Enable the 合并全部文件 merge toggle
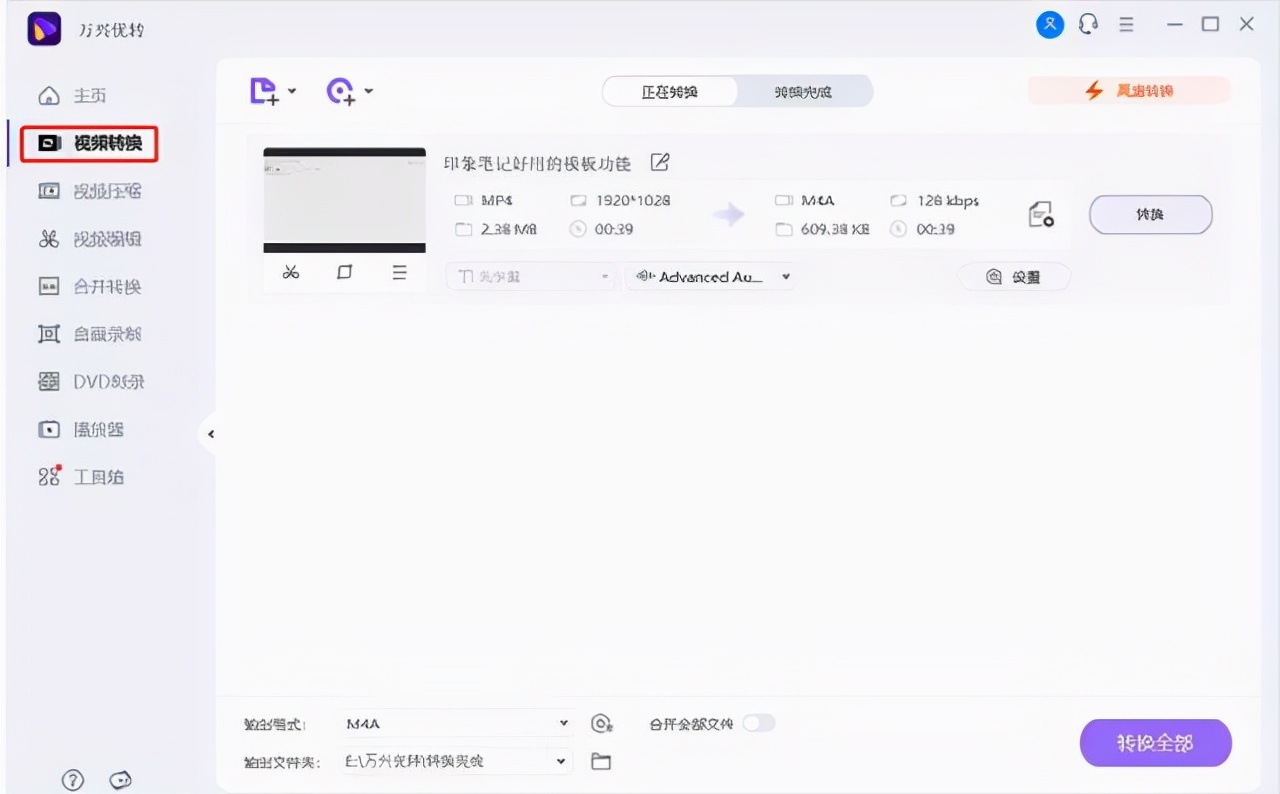1280x794 pixels. click(758, 722)
